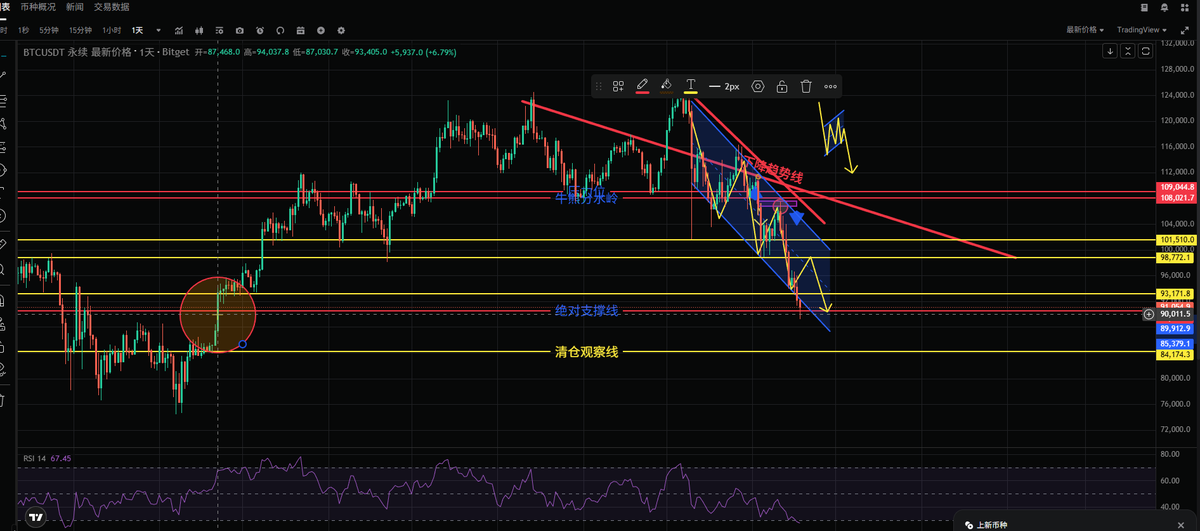The height and width of the screenshot is (531, 1200).
Task: Select the 1小时 timeframe
Action: click(111, 31)
